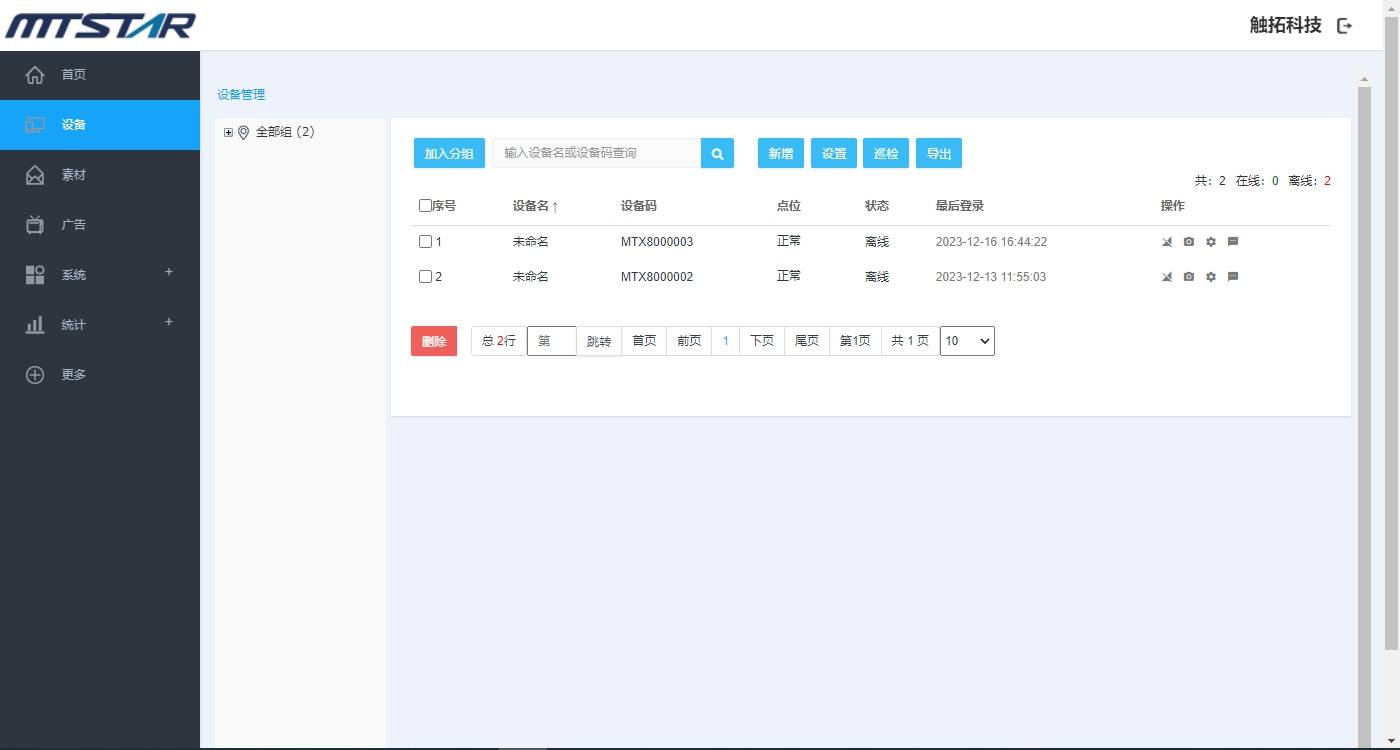
Task: Click the camera icon in row MTX8000002
Action: pos(1188,277)
